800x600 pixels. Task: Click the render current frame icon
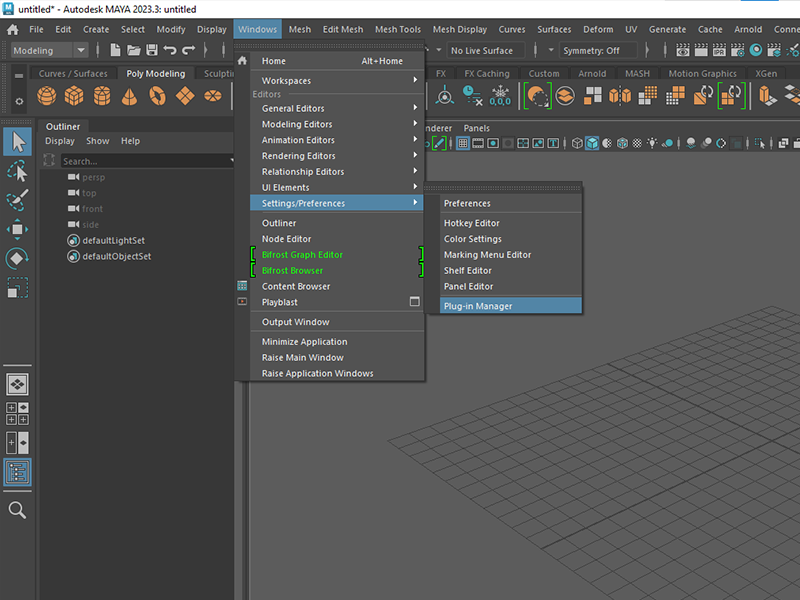(x=701, y=50)
